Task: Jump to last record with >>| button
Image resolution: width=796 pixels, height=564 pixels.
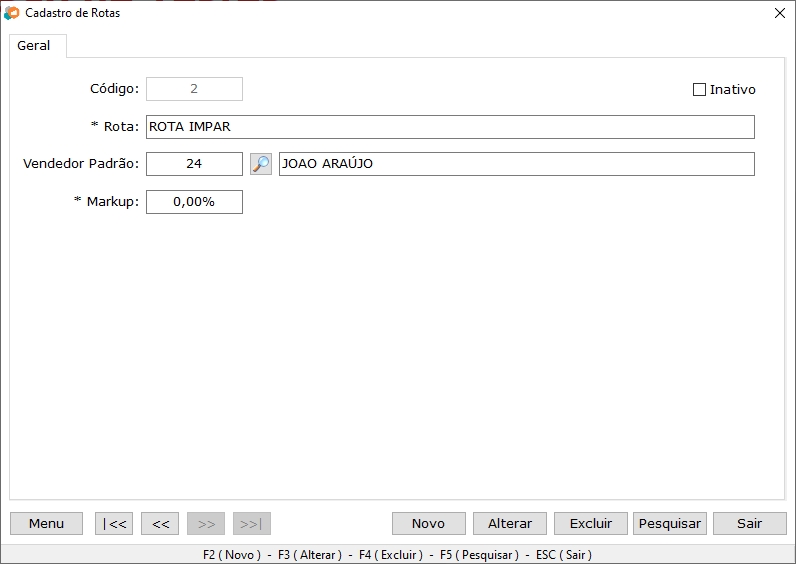Action: point(252,523)
